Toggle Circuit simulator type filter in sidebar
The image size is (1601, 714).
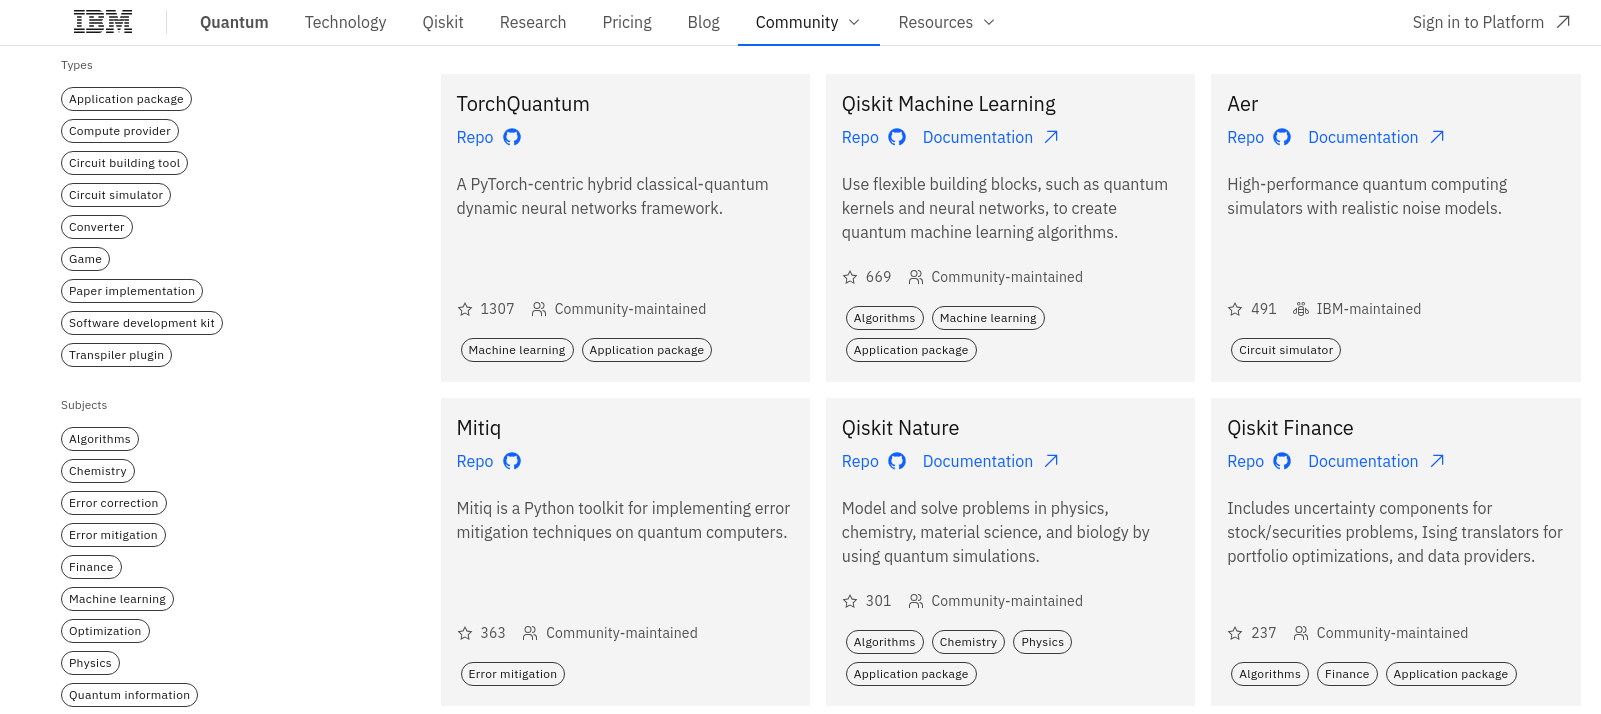pyautogui.click(x=116, y=195)
